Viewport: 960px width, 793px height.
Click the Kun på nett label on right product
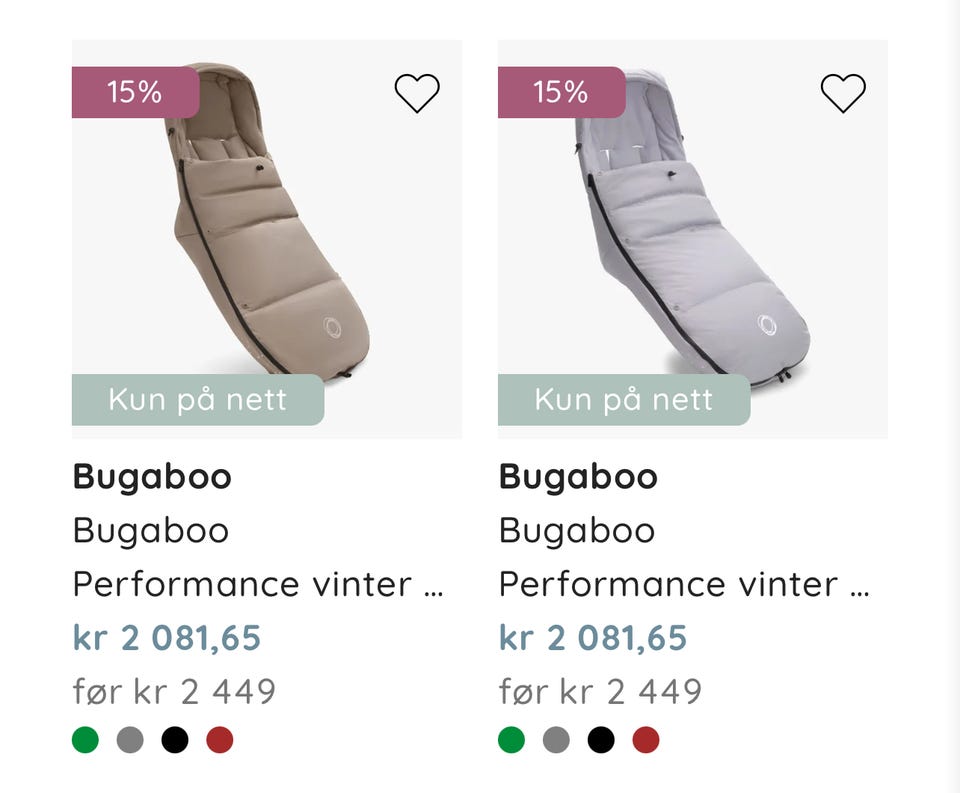pos(623,400)
